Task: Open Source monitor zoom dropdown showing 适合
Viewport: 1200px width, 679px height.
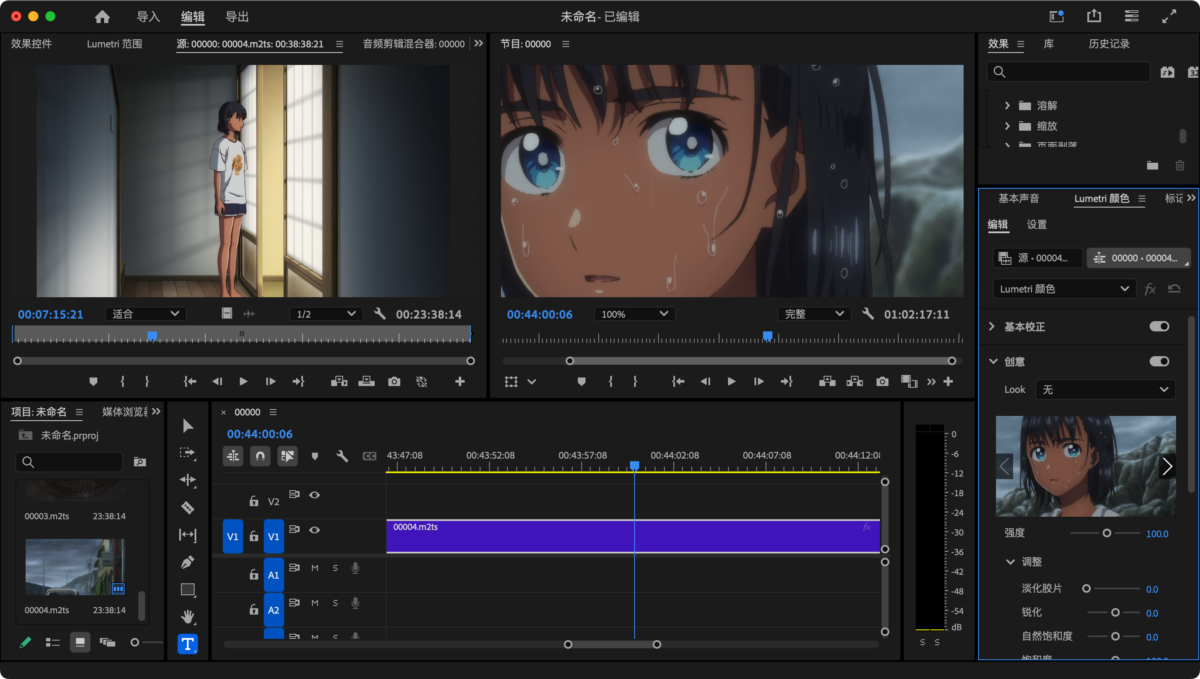Action: (145, 314)
